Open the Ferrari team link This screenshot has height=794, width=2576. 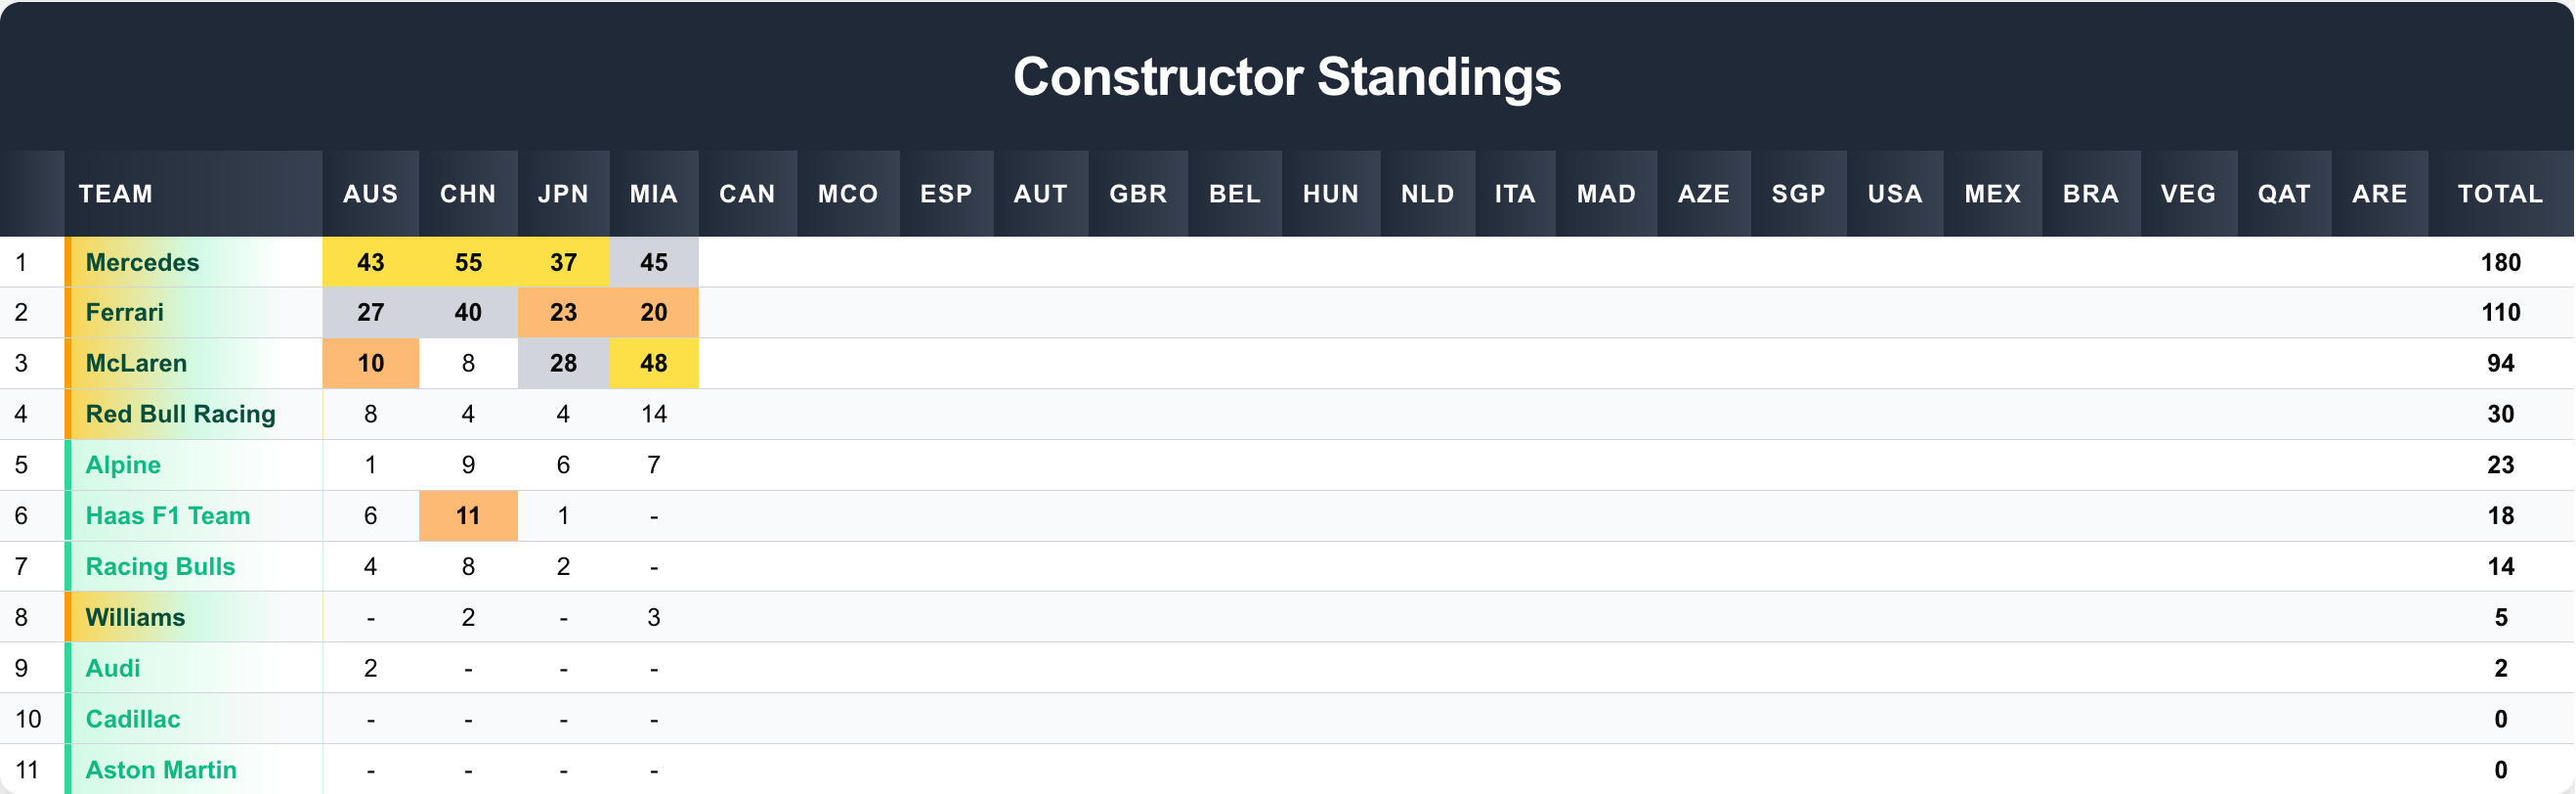pyautogui.click(x=124, y=312)
